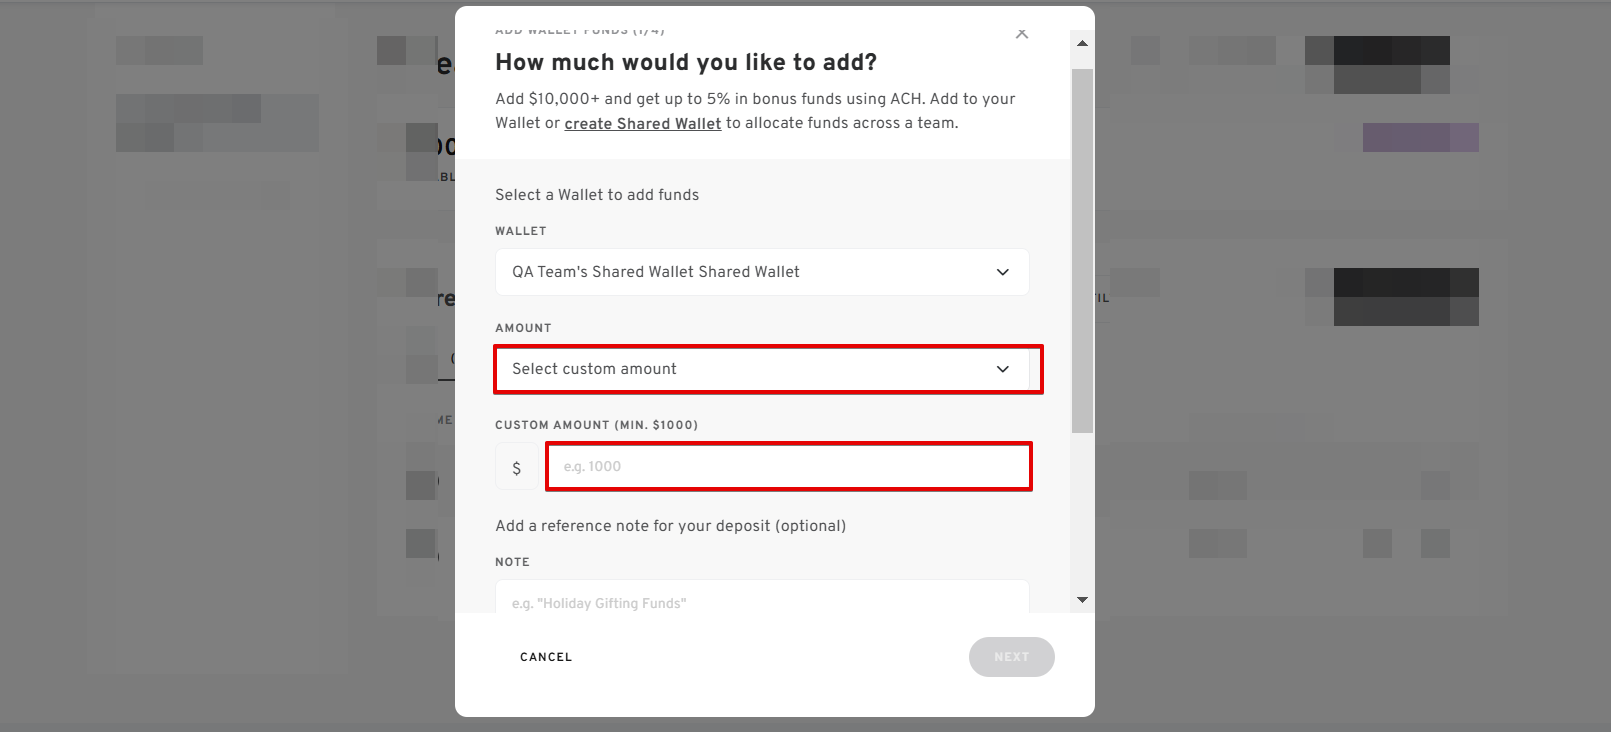Viewport: 1611px width, 732px height.
Task: Focus the Note text field
Action: pyautogui.click(x=762, y=597)
